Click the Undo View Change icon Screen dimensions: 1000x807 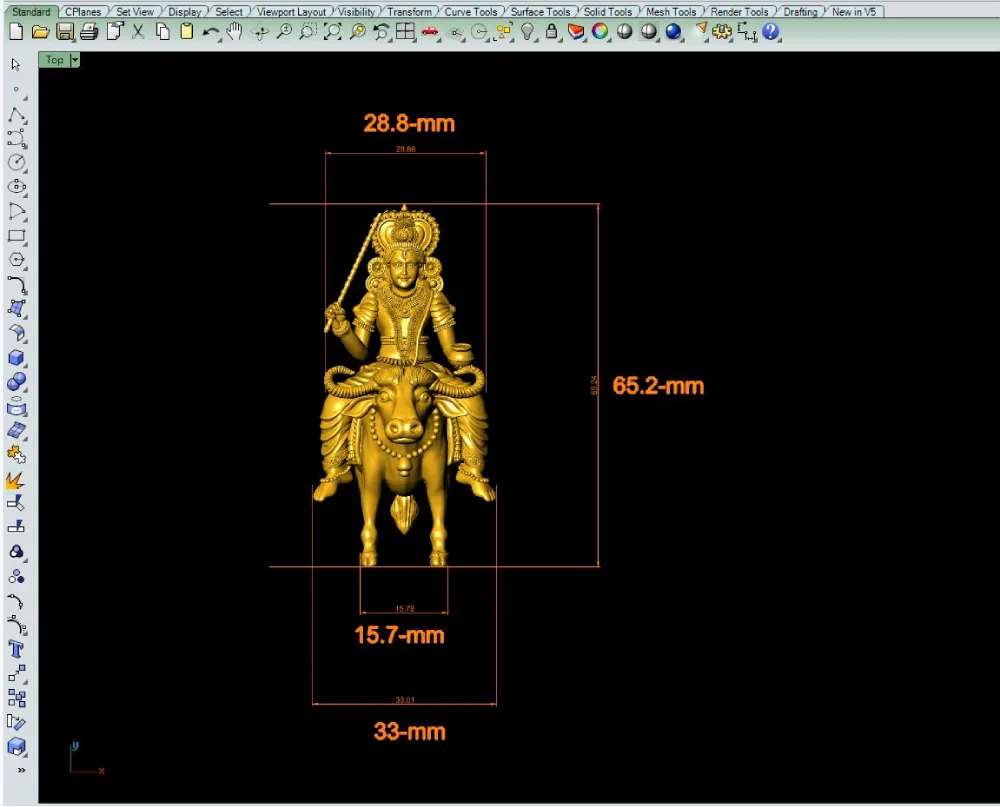pos(381,31)
